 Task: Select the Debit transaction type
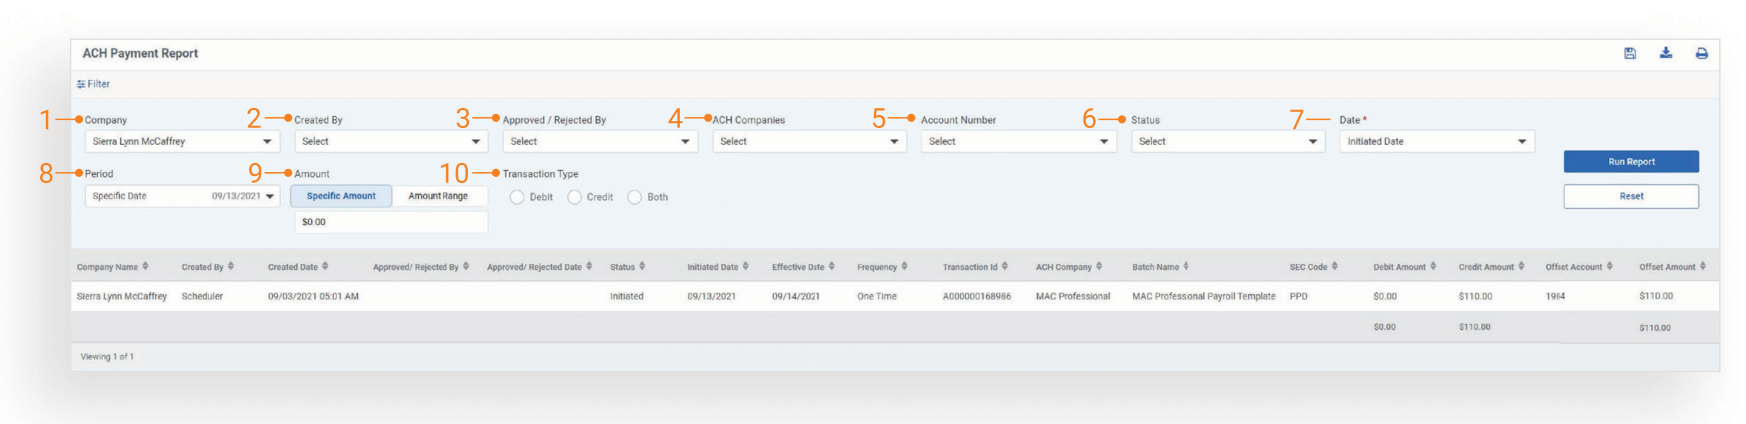(x=517, y=198)
